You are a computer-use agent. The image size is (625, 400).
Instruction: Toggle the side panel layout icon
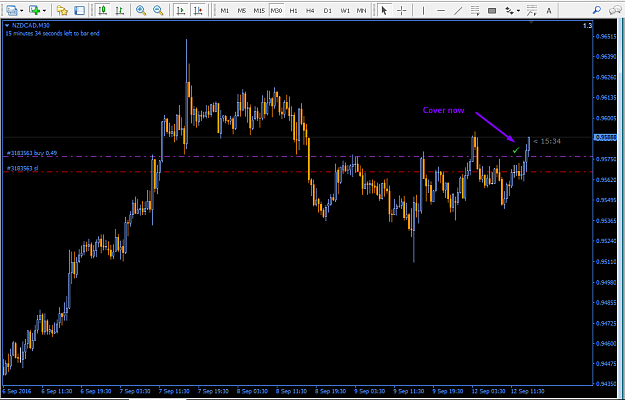pyautogui.click(x=79, y=10)
